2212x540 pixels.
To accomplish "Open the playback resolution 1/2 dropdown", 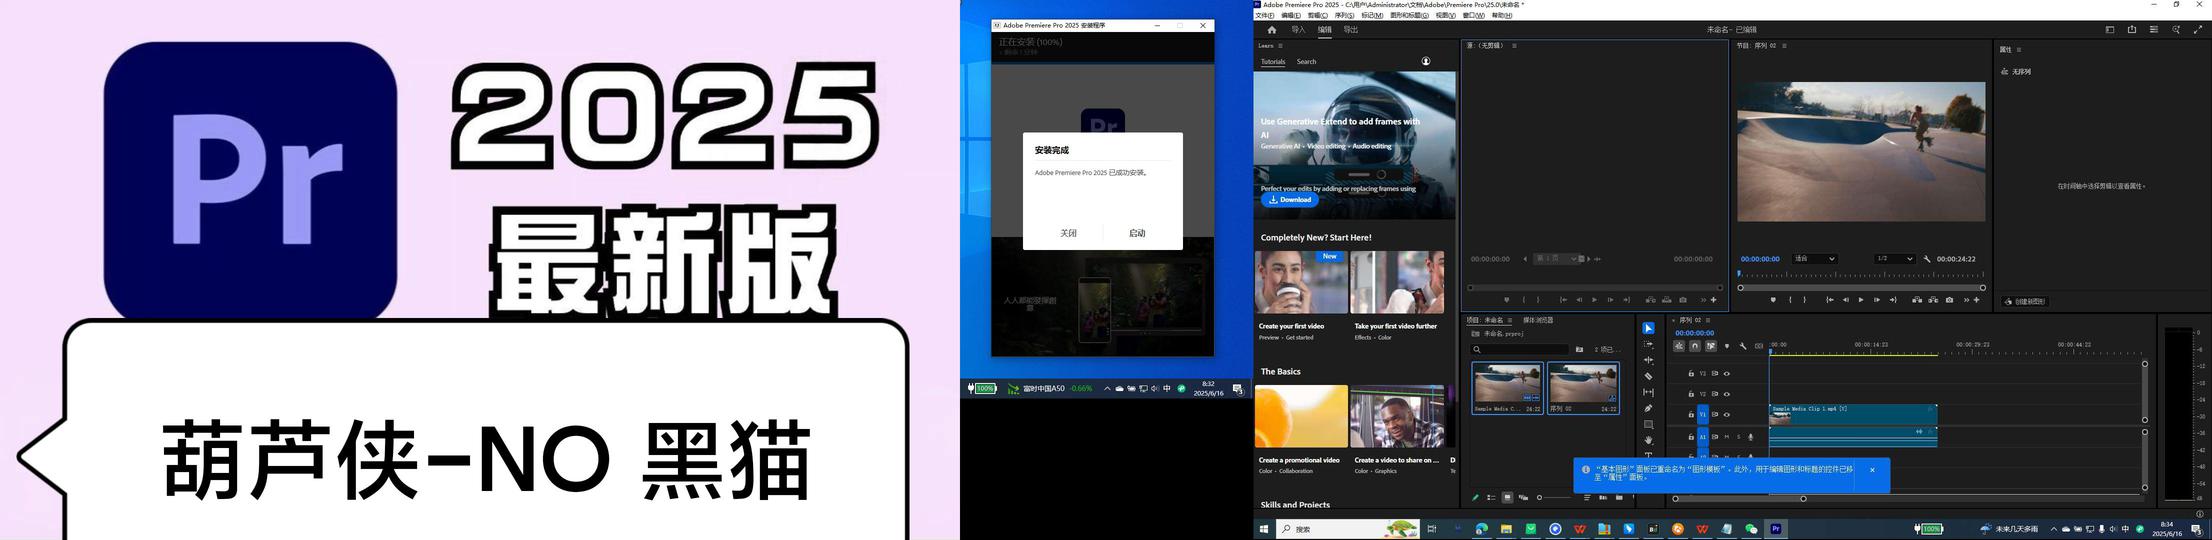I will click(1894, 259).
